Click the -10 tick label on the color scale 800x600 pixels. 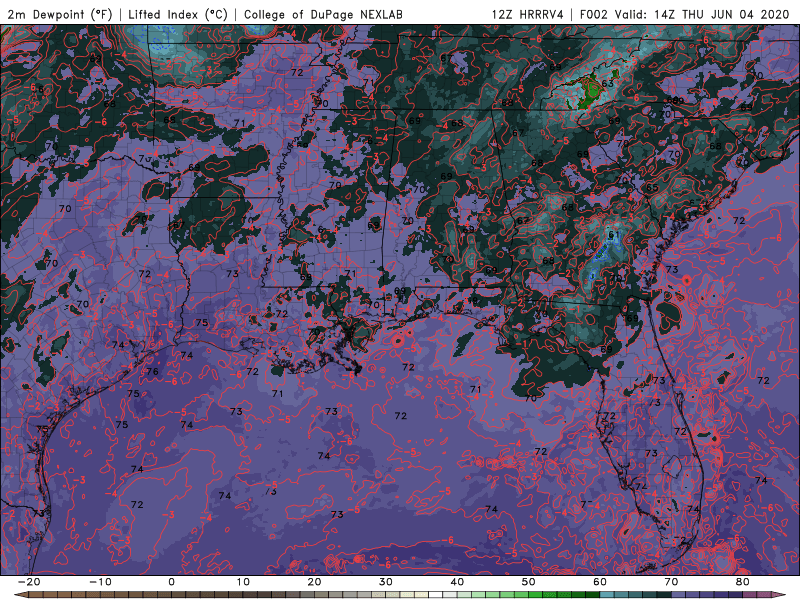[x=100, y=582]
